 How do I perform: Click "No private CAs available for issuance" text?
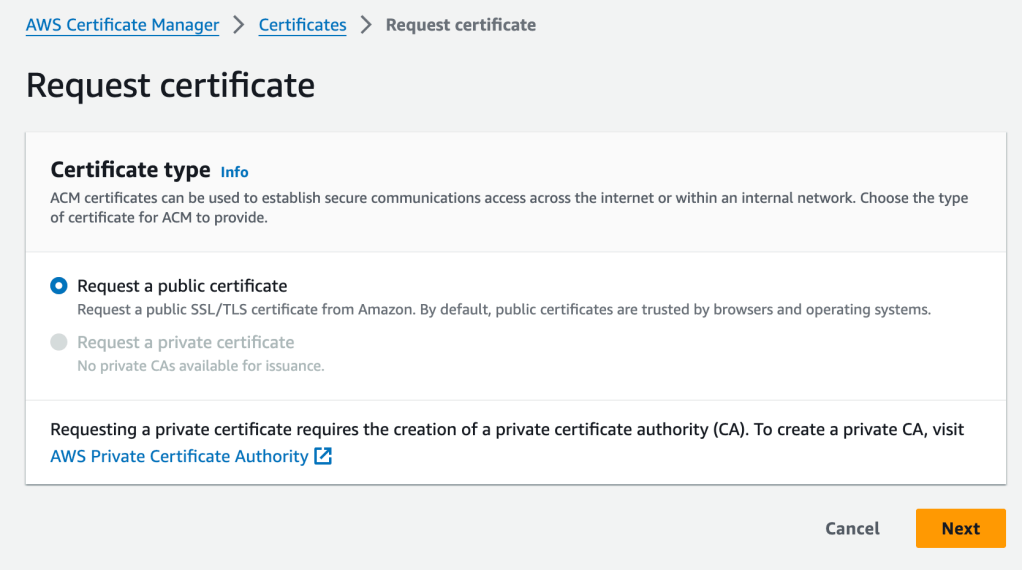click(x=200, y=366)
